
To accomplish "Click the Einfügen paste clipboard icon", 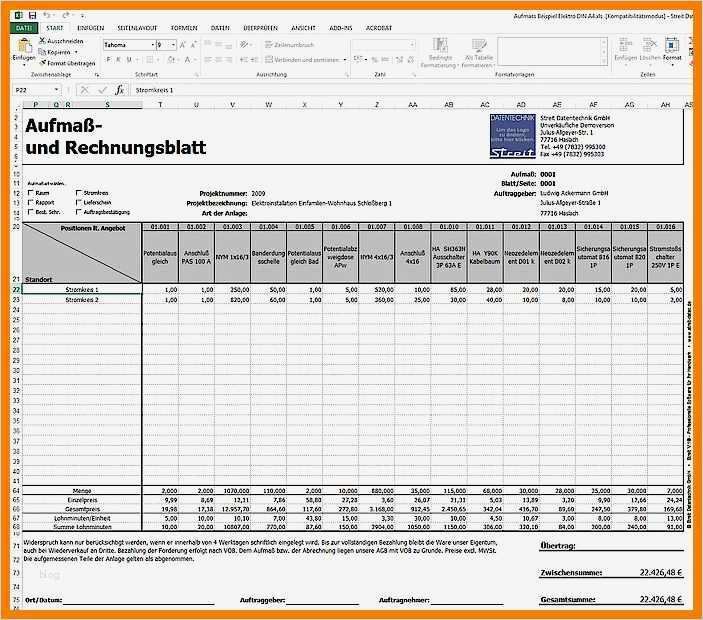I will (24, 46).
